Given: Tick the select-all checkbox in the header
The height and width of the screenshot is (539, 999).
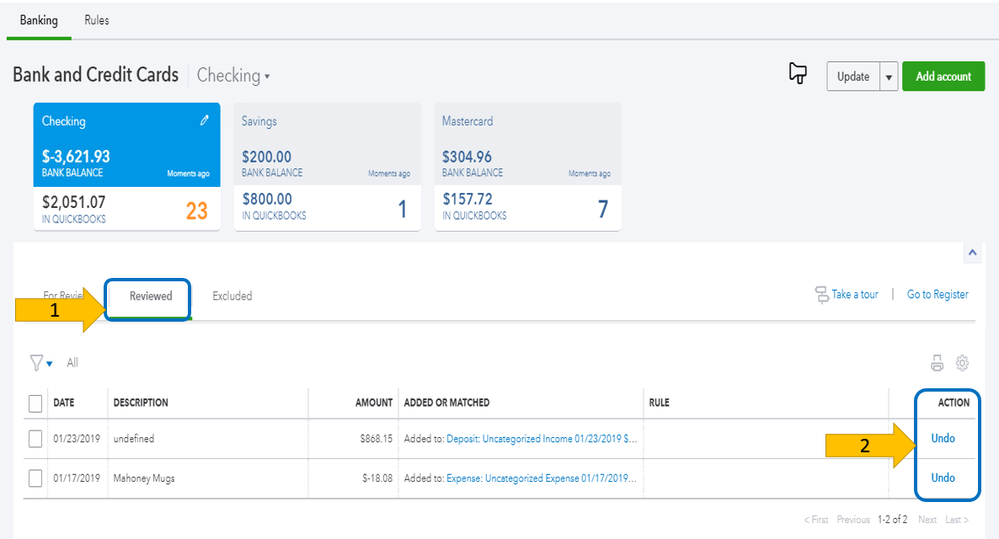Looking at the screenshot, I should click(35, 403).
